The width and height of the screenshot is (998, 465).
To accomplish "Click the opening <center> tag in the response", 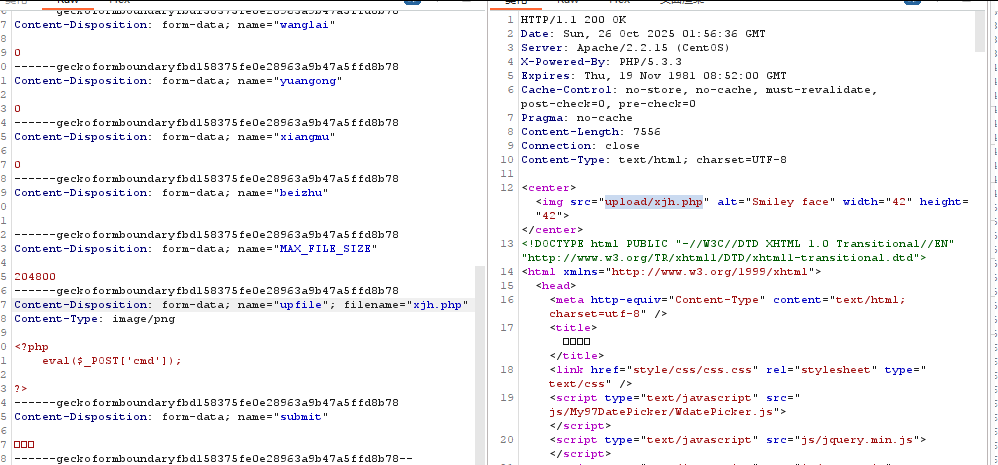I will [x=549, y=188].
